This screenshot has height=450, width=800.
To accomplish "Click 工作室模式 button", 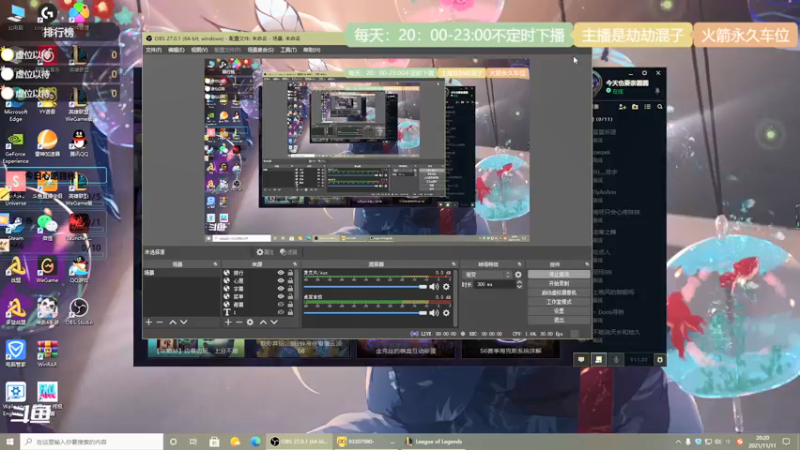I will tap(559, 302).
